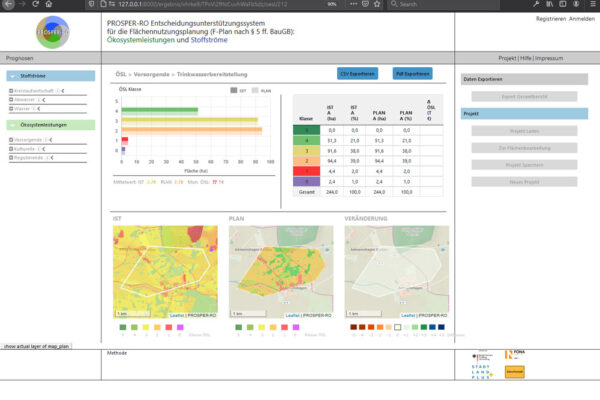Open the Prognosen menu
The width and height of the screenshot is (600, 400).
point(20,58)
